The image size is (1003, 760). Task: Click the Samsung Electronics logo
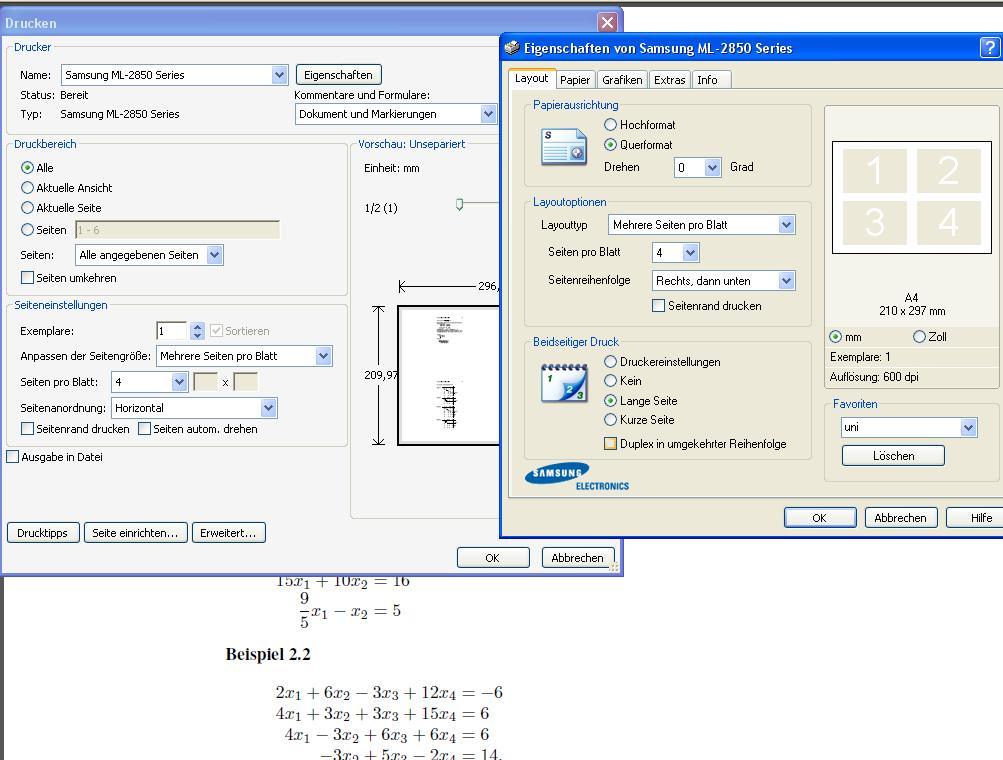(x=577, y=477)
